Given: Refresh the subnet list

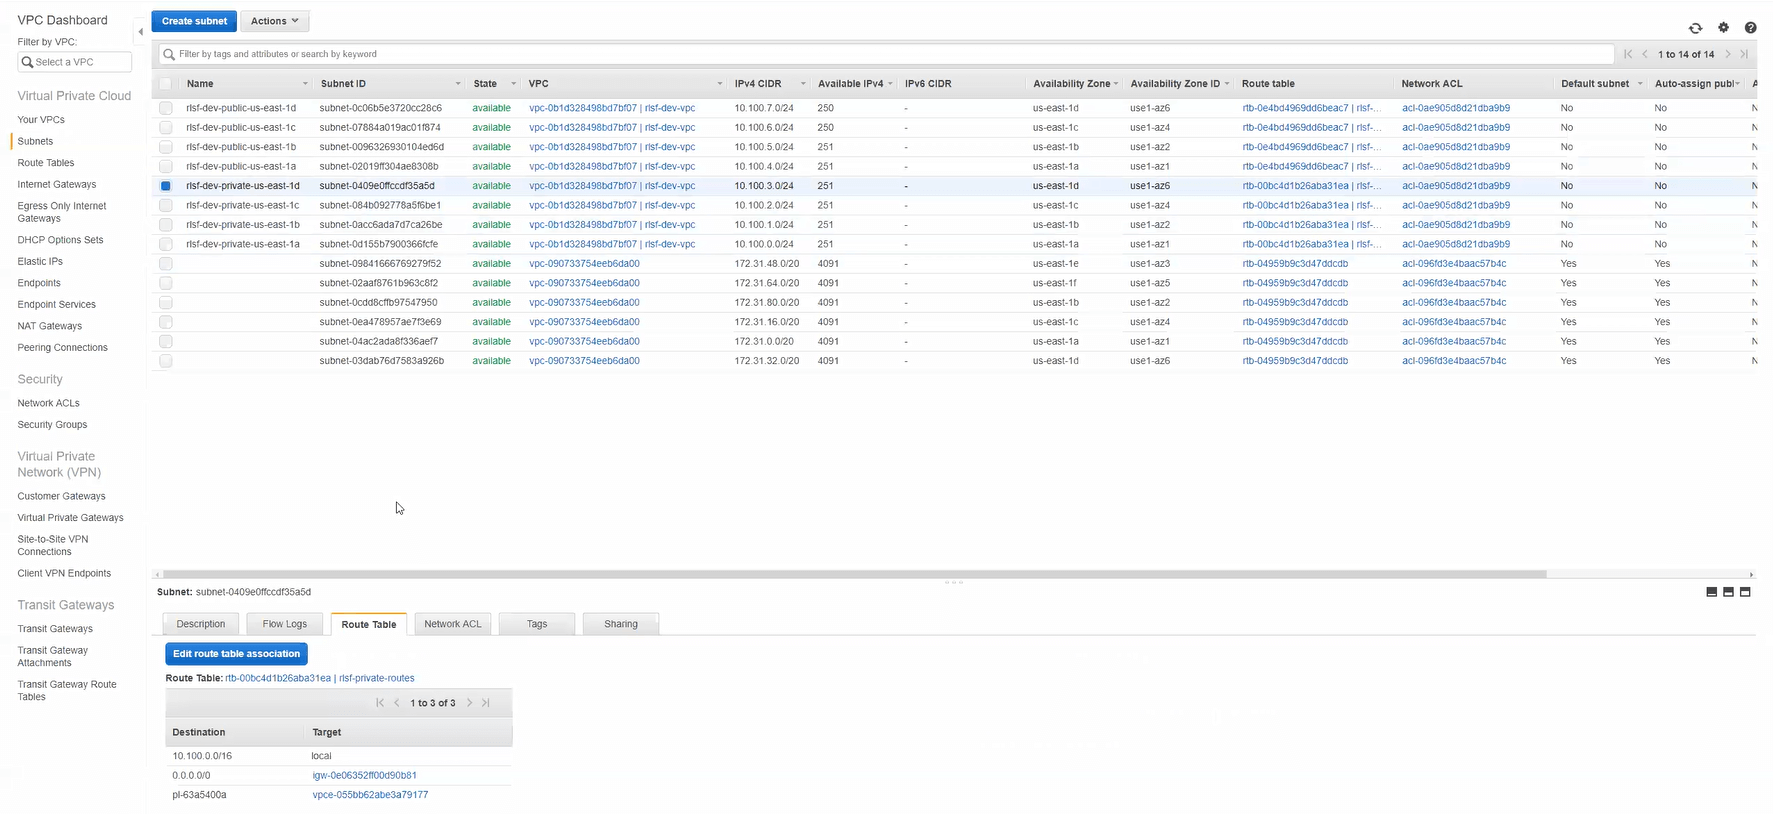Looking at the screenshot, I should pyautogui.click(x=1695, y=28).
